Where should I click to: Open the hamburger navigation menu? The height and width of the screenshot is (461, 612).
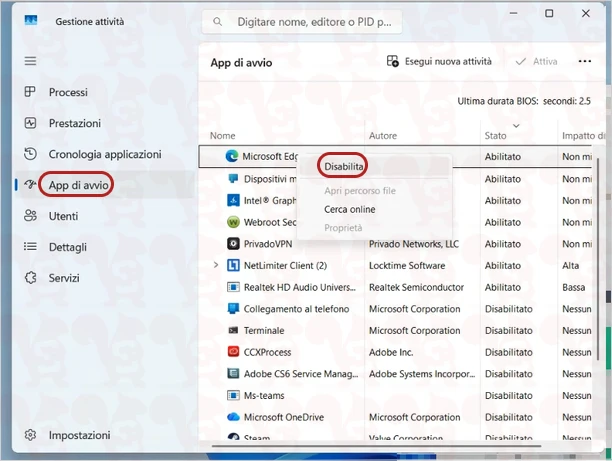(30, 61)
